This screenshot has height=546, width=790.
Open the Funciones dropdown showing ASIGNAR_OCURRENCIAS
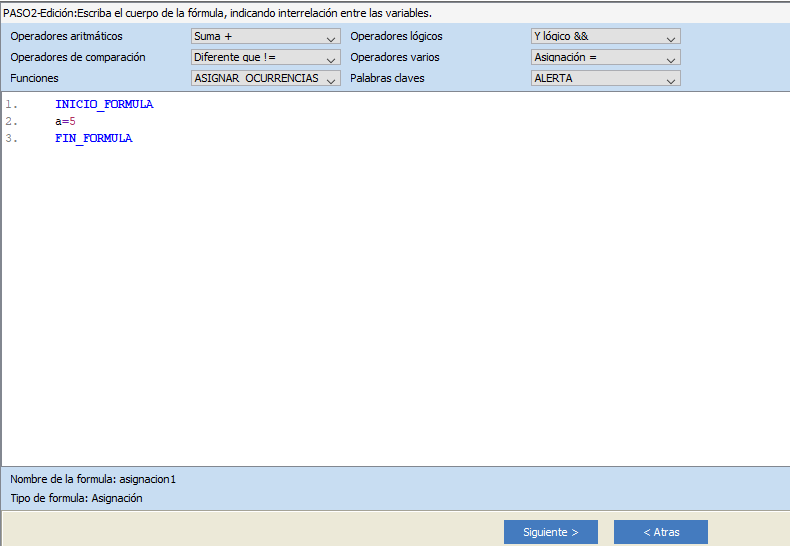265,78
